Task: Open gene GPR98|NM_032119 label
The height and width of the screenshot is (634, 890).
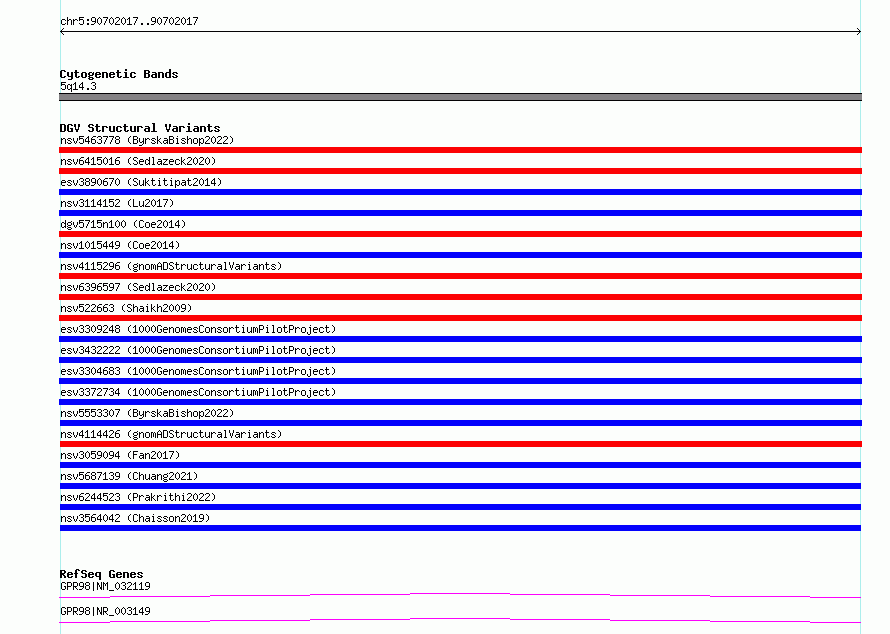Action: pos(105,586)
